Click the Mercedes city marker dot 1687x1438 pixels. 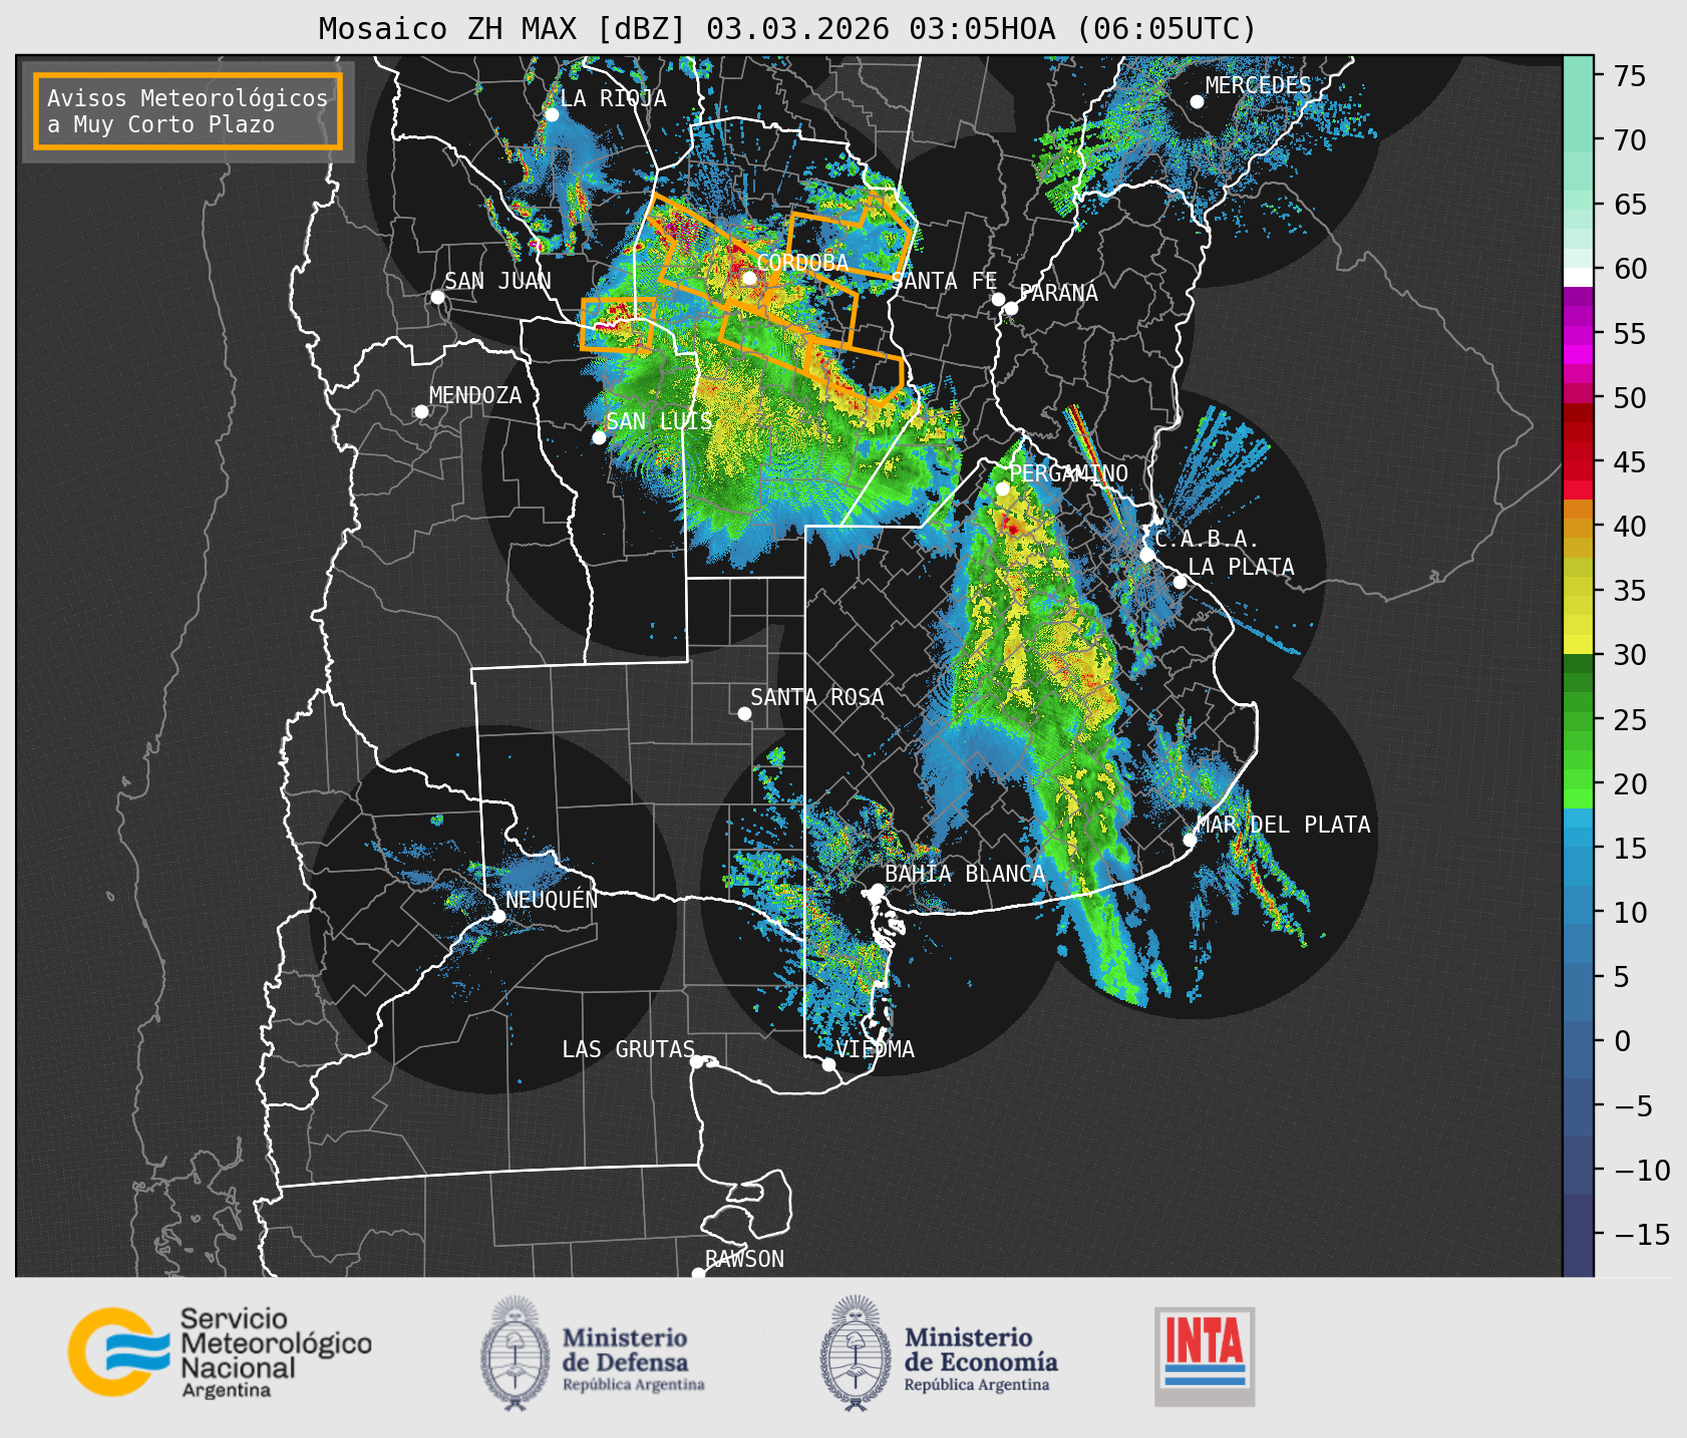click(1196, 102)
